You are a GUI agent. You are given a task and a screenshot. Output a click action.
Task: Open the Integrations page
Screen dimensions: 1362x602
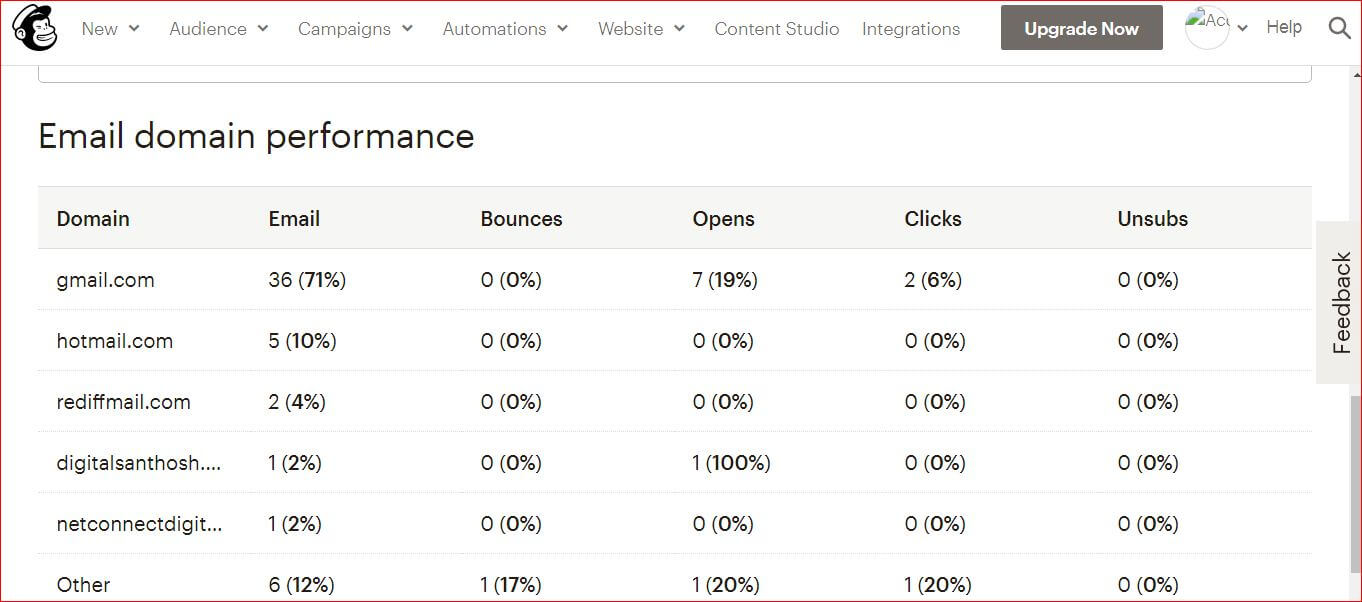coord(911,29)
